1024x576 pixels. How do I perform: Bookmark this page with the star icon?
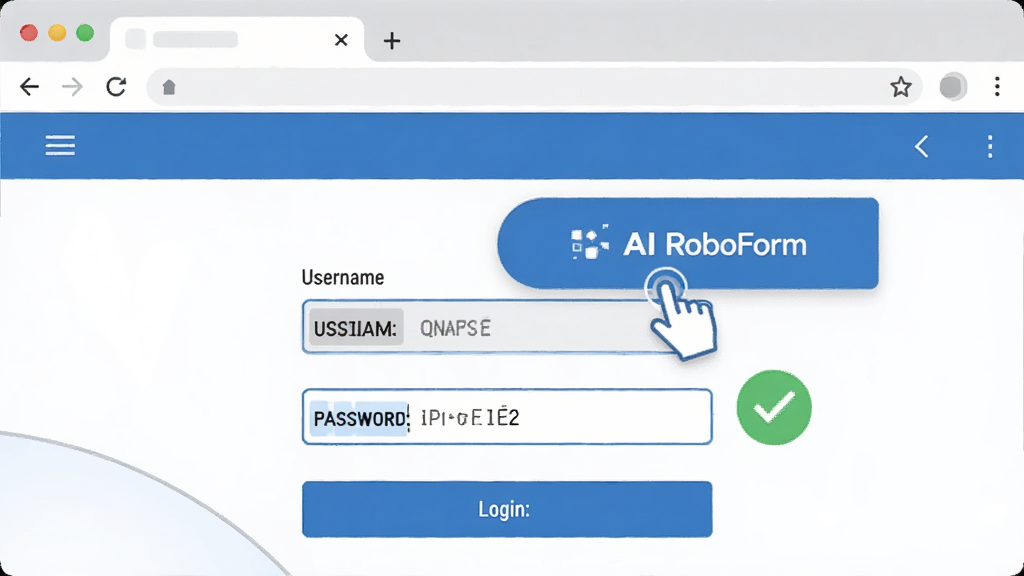point(901,86)
